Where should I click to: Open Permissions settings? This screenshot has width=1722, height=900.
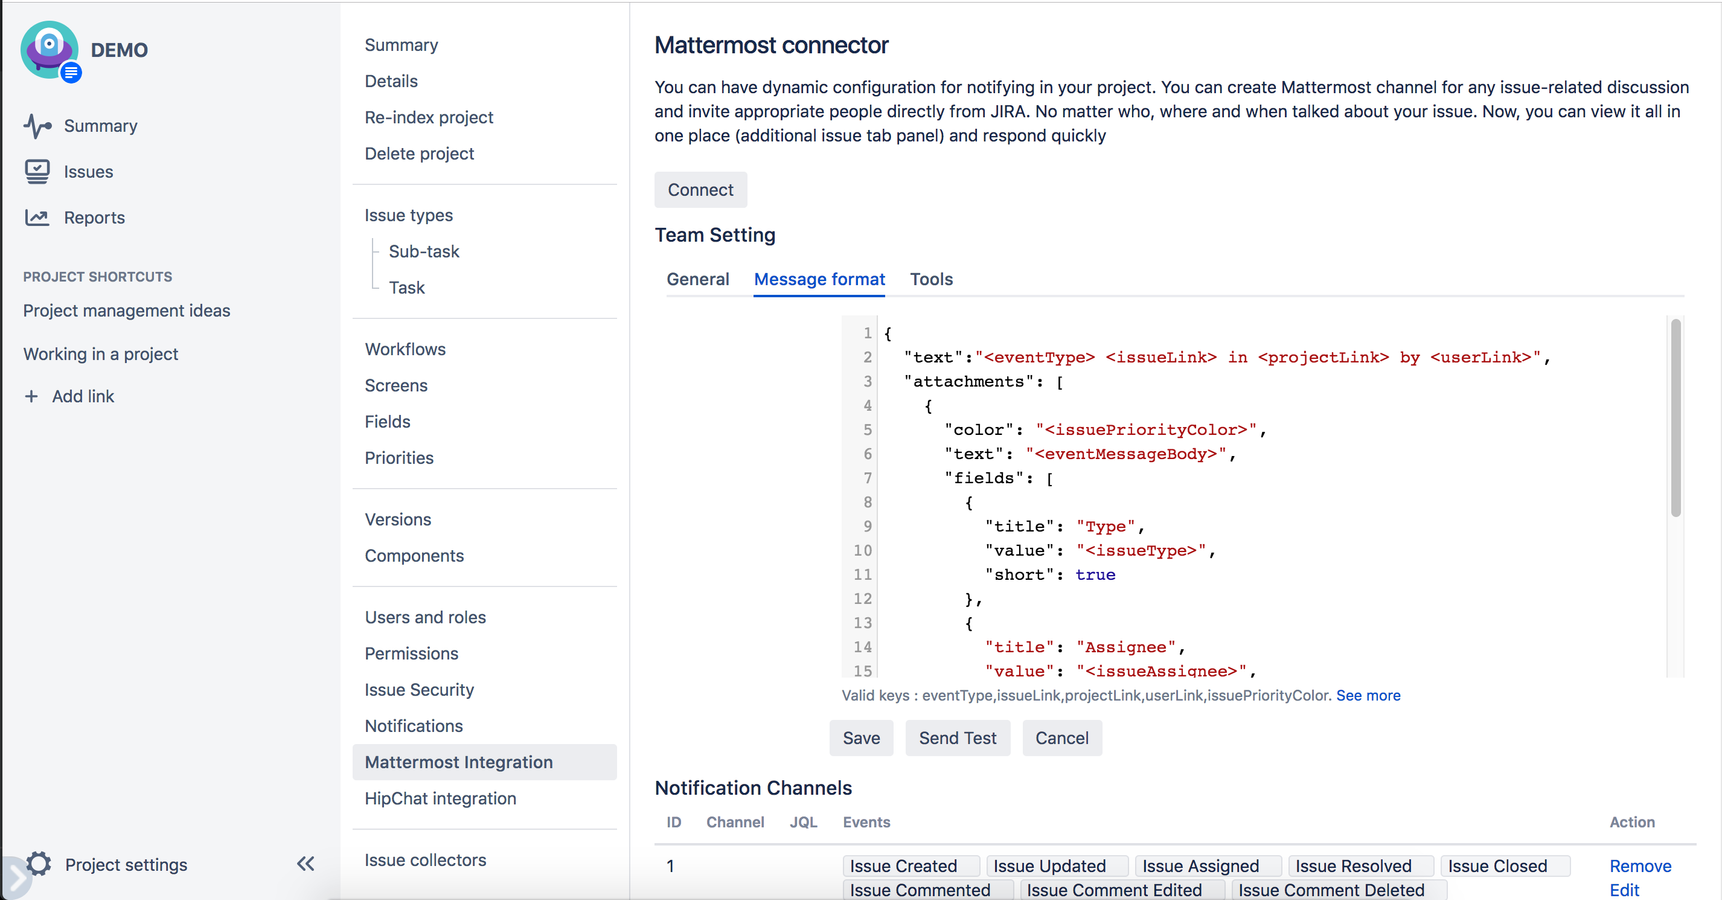tap(411, 653)
